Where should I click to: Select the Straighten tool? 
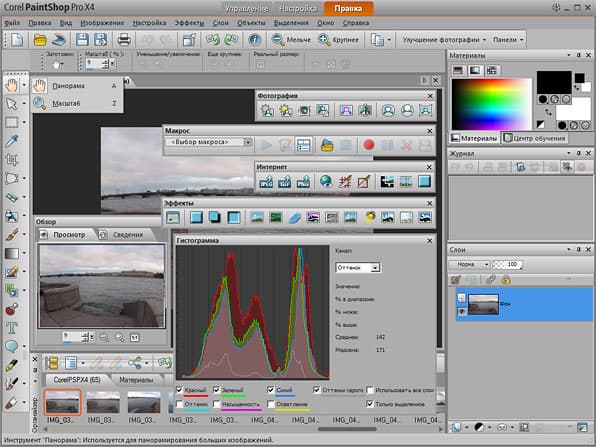click(11, 197)
